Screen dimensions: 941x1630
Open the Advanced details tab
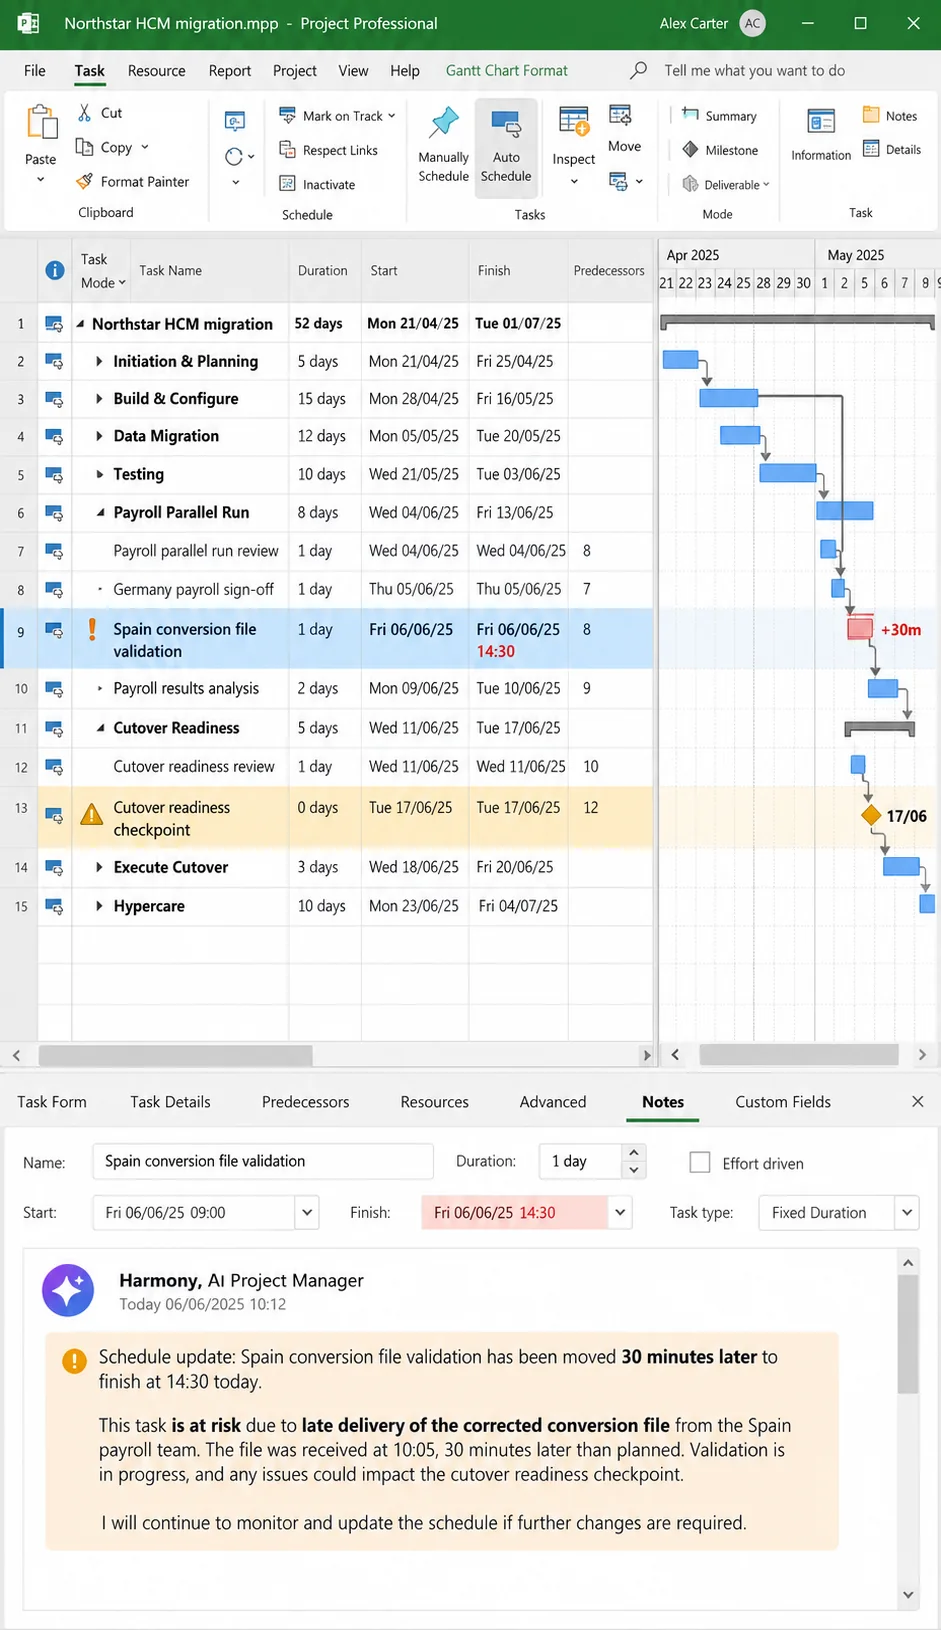(x=553, y=1101)
